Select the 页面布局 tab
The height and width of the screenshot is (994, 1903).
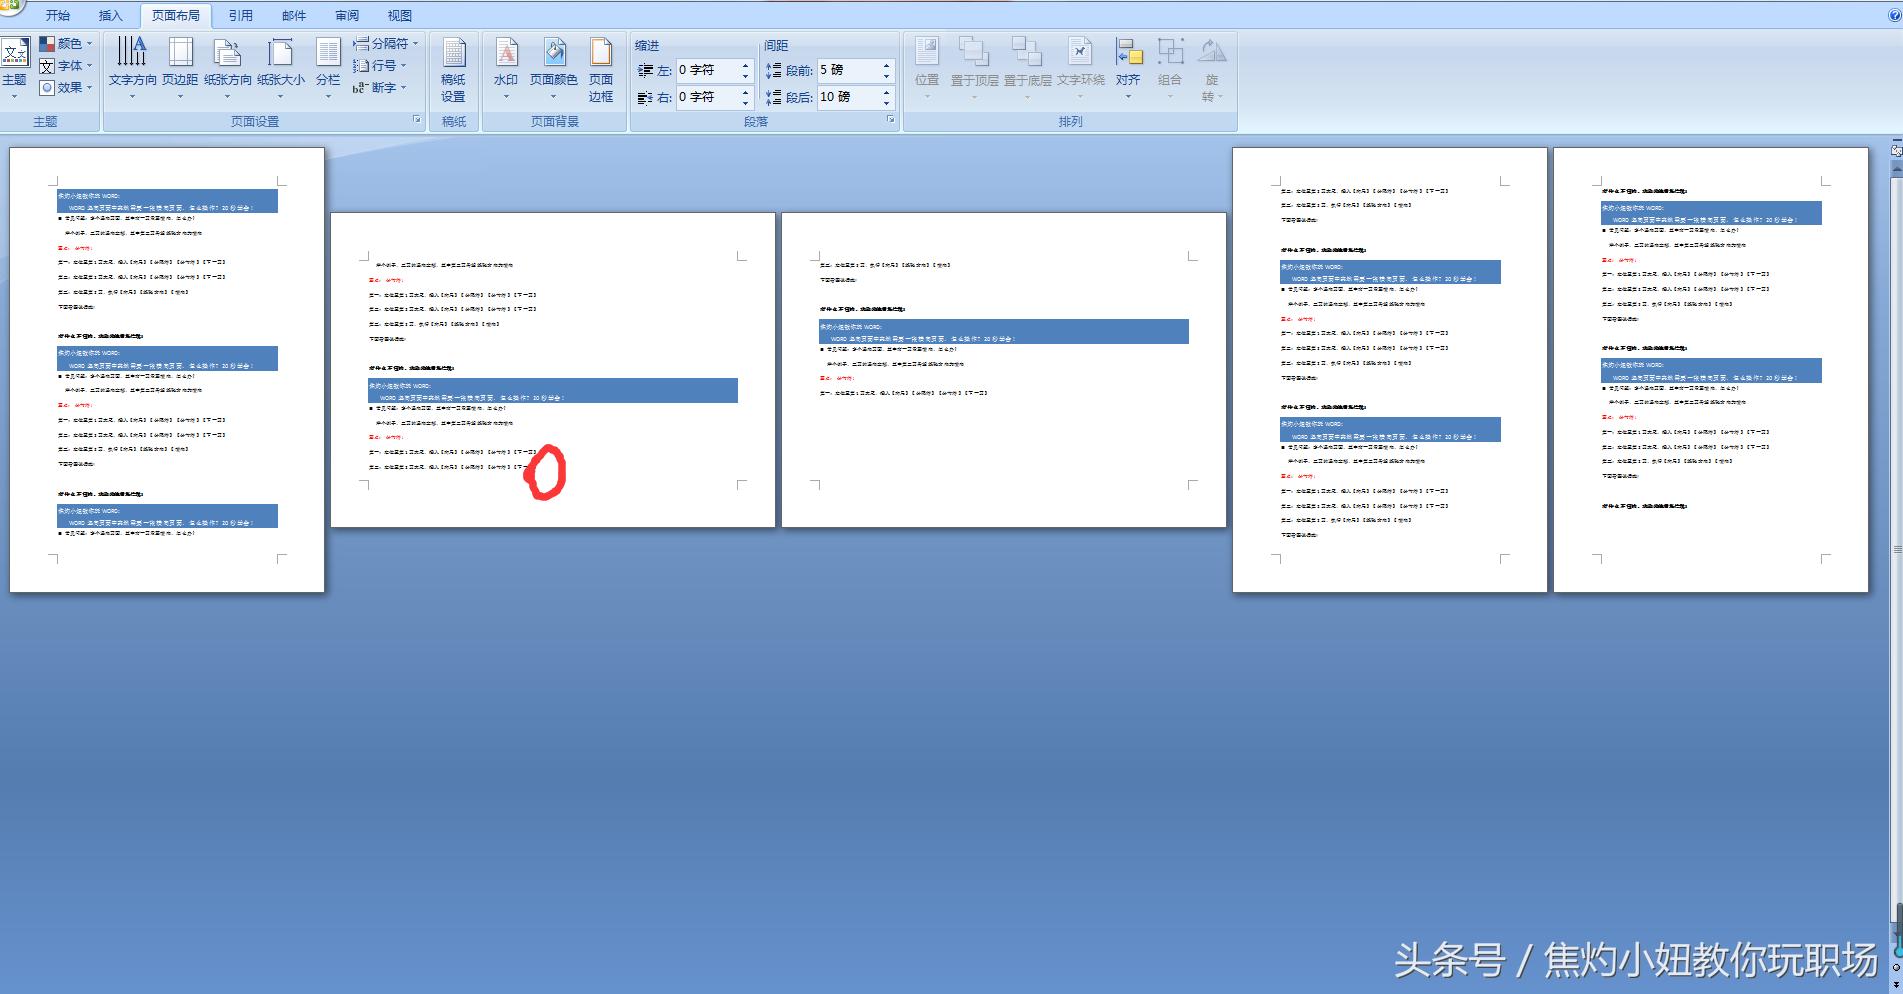(x=175, y=15)
